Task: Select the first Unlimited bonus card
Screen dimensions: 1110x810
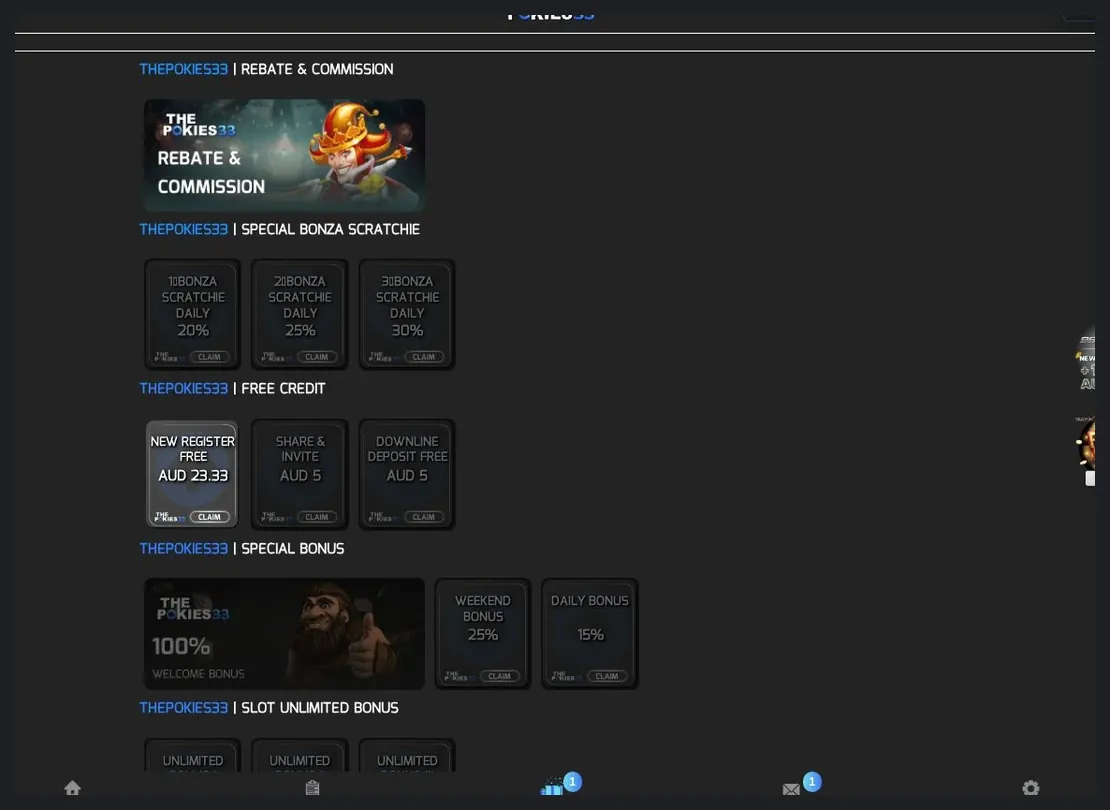Action: 193,755
